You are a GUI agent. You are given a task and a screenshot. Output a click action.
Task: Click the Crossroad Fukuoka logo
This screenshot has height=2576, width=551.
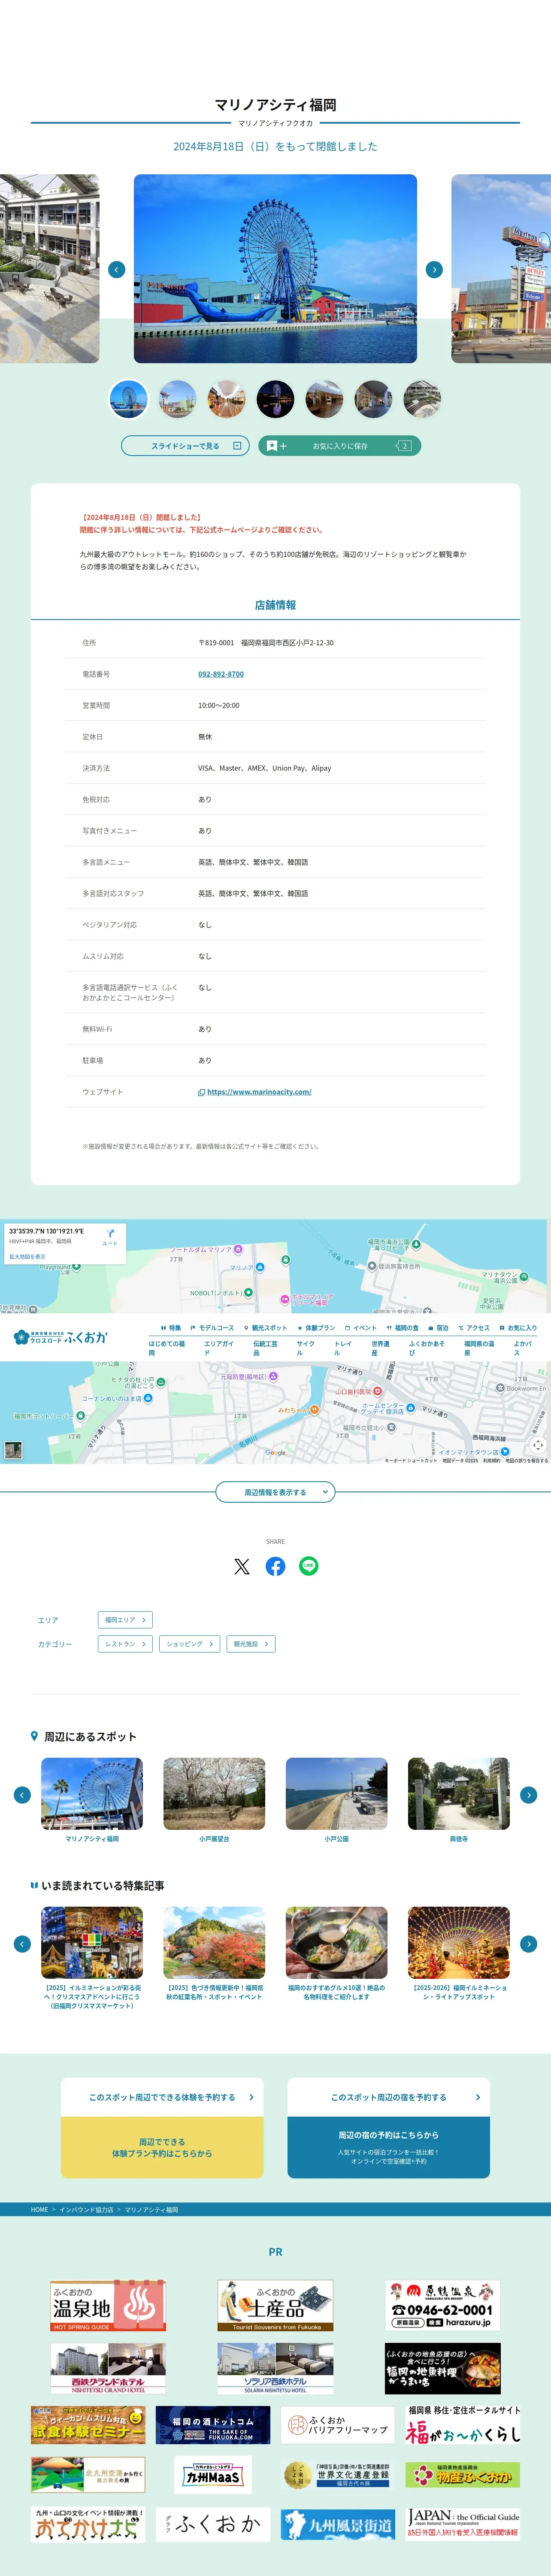[x=60, y=1337]
